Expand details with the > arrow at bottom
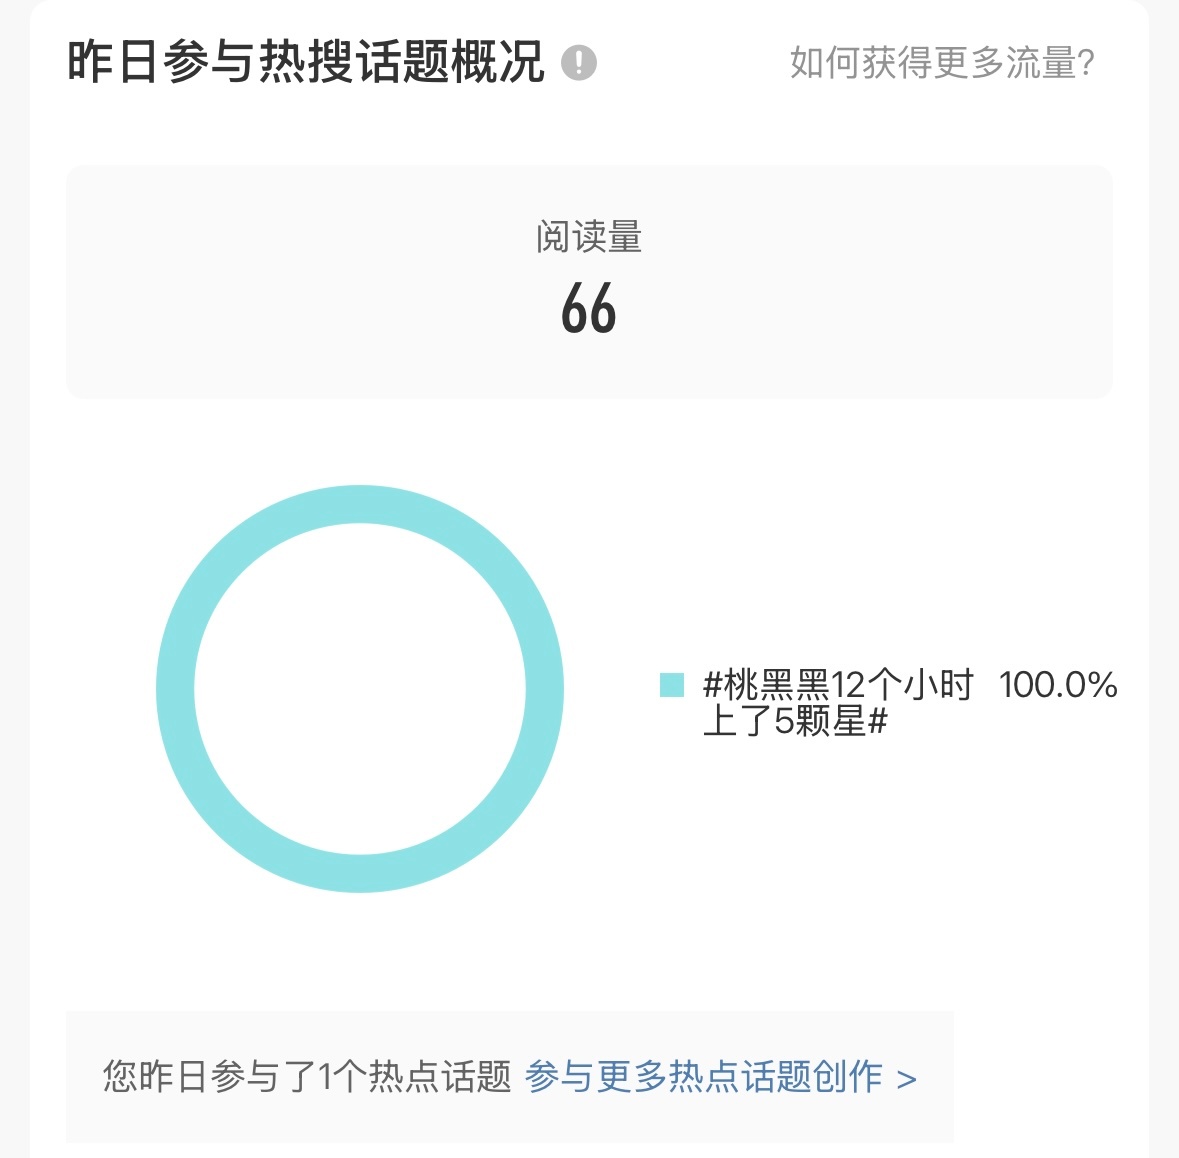The image size is (1179, 1158). 906,1078
